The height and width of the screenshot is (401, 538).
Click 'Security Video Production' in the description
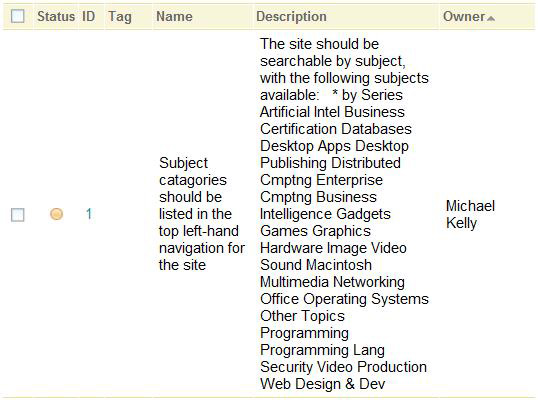tap(343, 367)
